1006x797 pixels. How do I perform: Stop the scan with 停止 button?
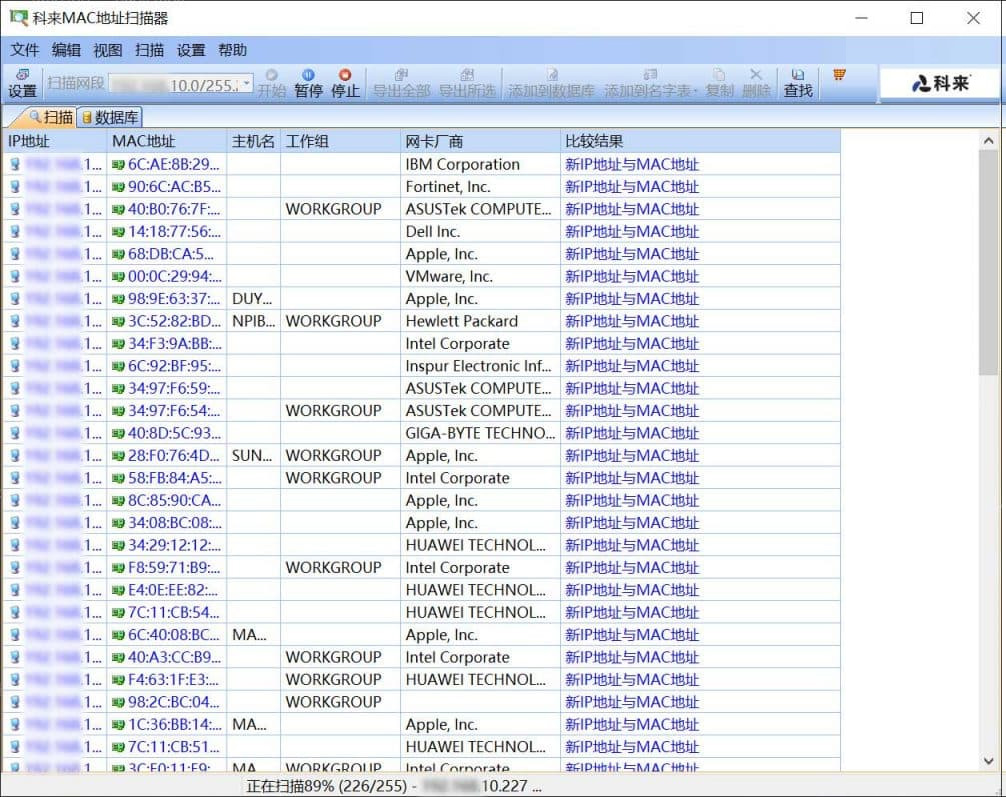click(345, 83)
